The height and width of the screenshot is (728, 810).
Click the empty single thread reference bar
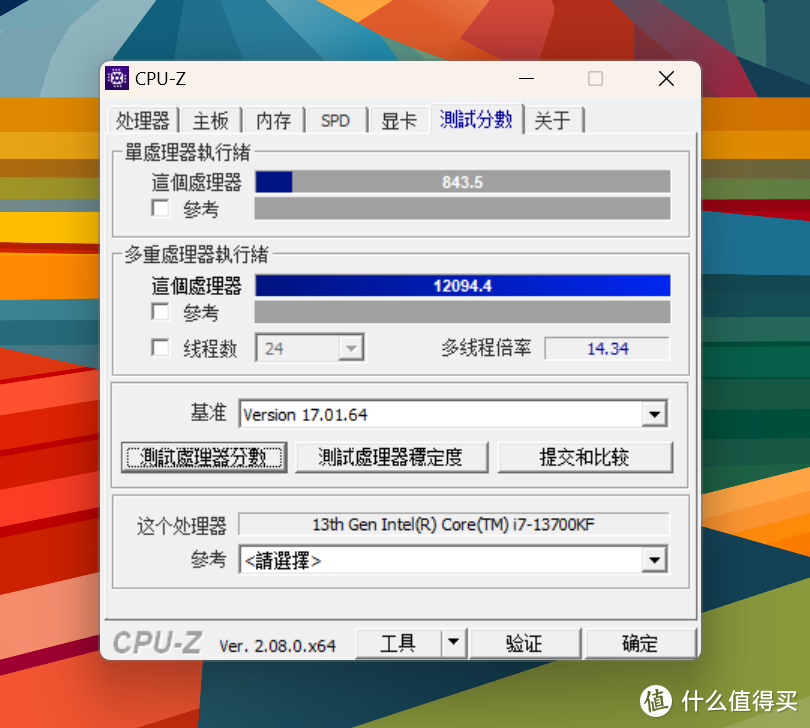pyautogui.click(x=463, y=209)
